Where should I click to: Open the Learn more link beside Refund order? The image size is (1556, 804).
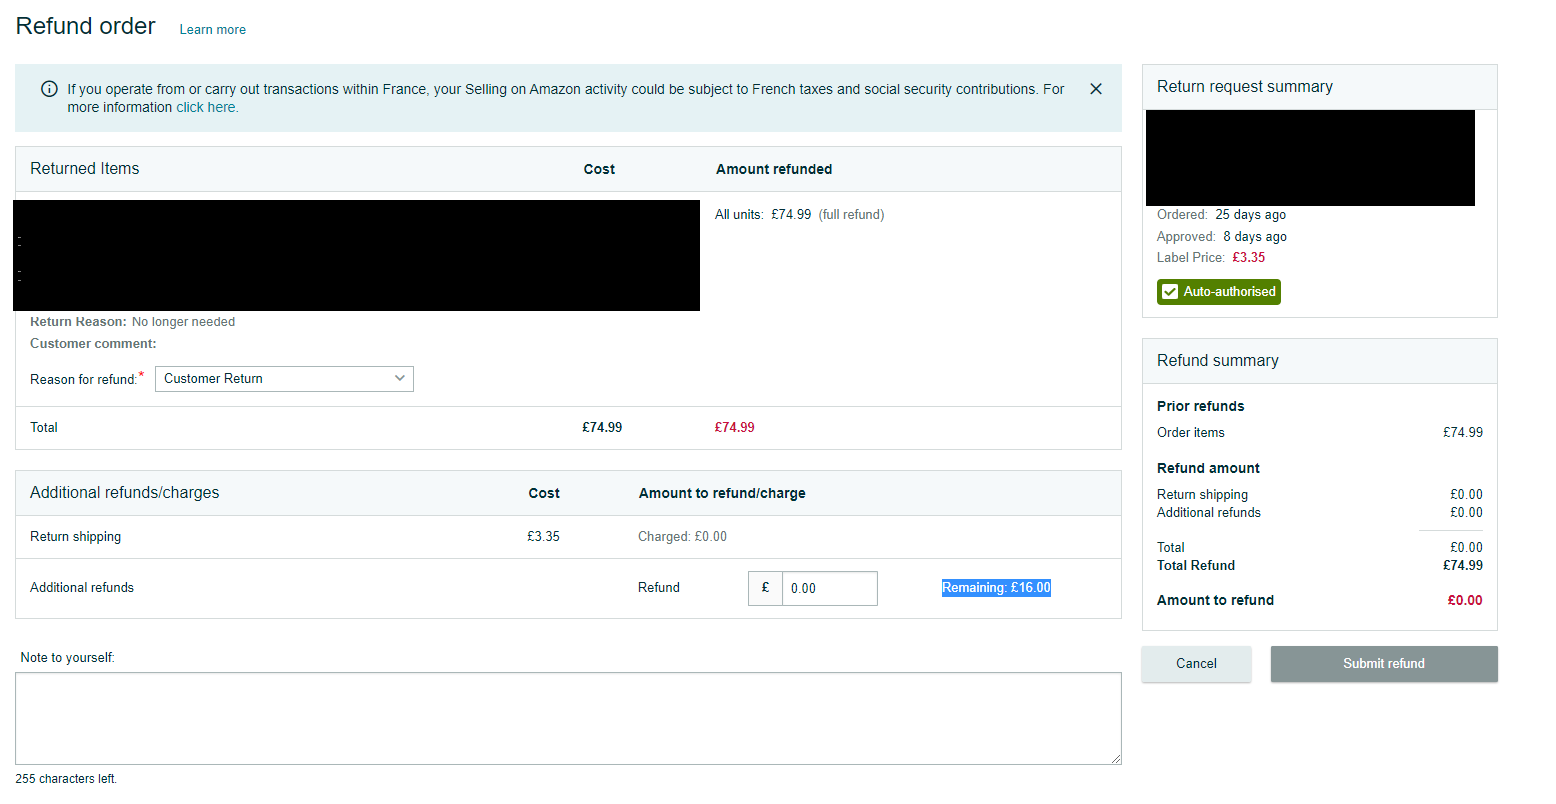(212, 29)
